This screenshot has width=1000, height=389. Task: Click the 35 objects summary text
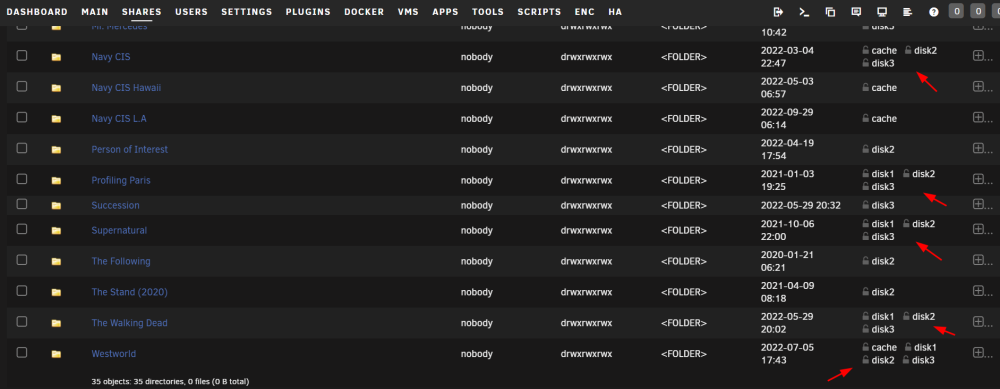tap(170, 381)
